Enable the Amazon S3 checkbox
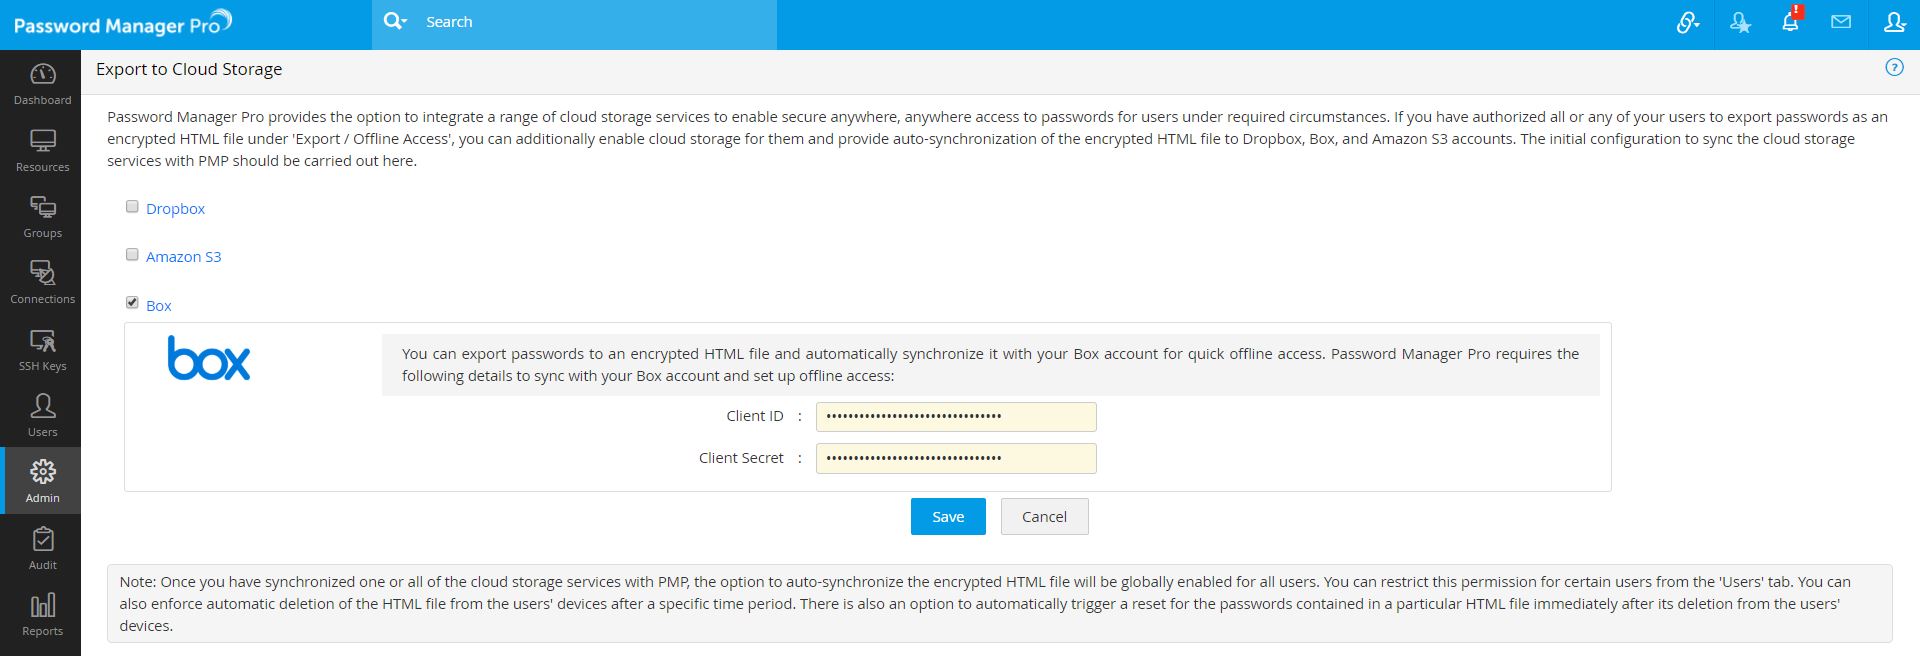 (132, 254)
